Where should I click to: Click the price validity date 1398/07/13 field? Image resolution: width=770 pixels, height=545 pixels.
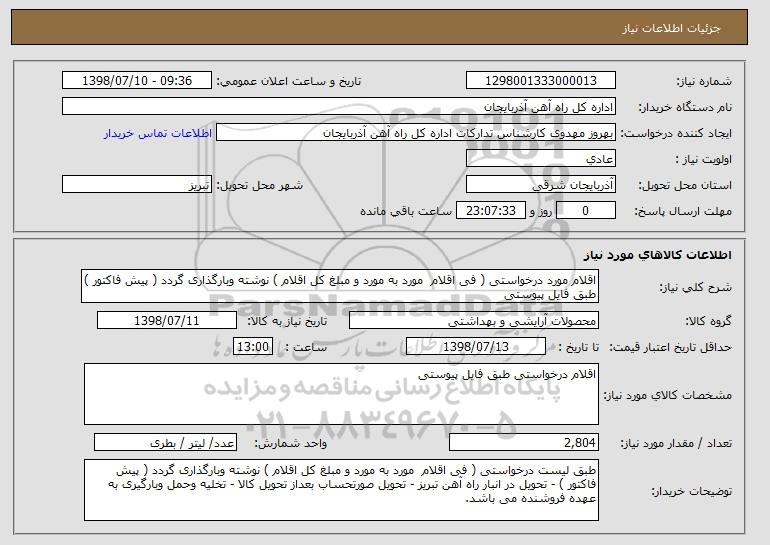coord(476,347)
